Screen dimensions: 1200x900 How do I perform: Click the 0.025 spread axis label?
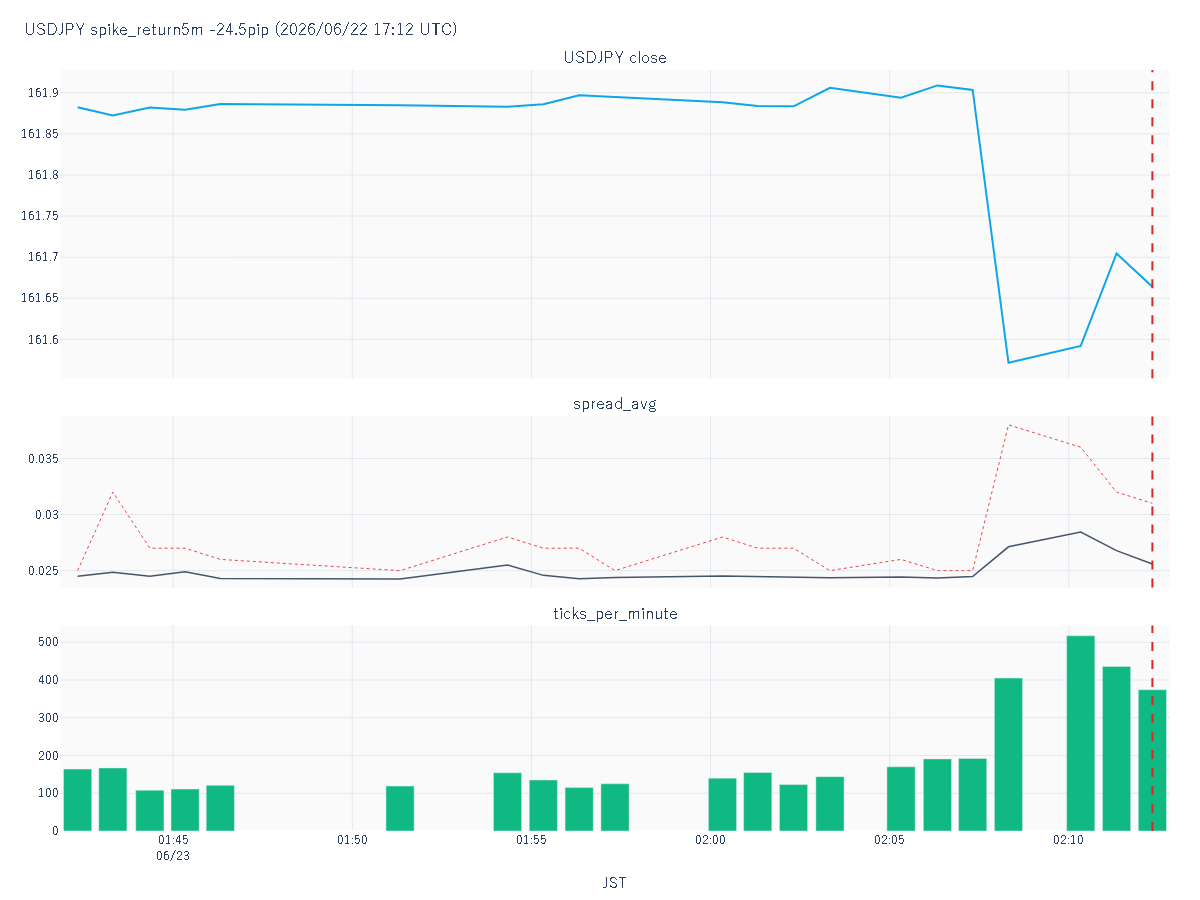(x=42, y=571)
